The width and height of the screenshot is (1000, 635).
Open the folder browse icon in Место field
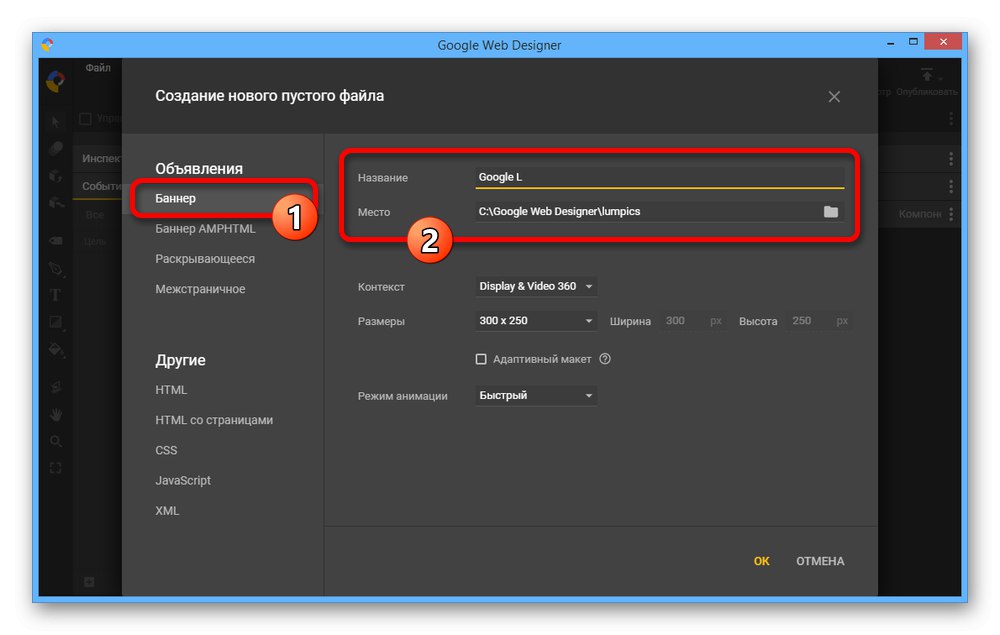(x=830, y=212)
